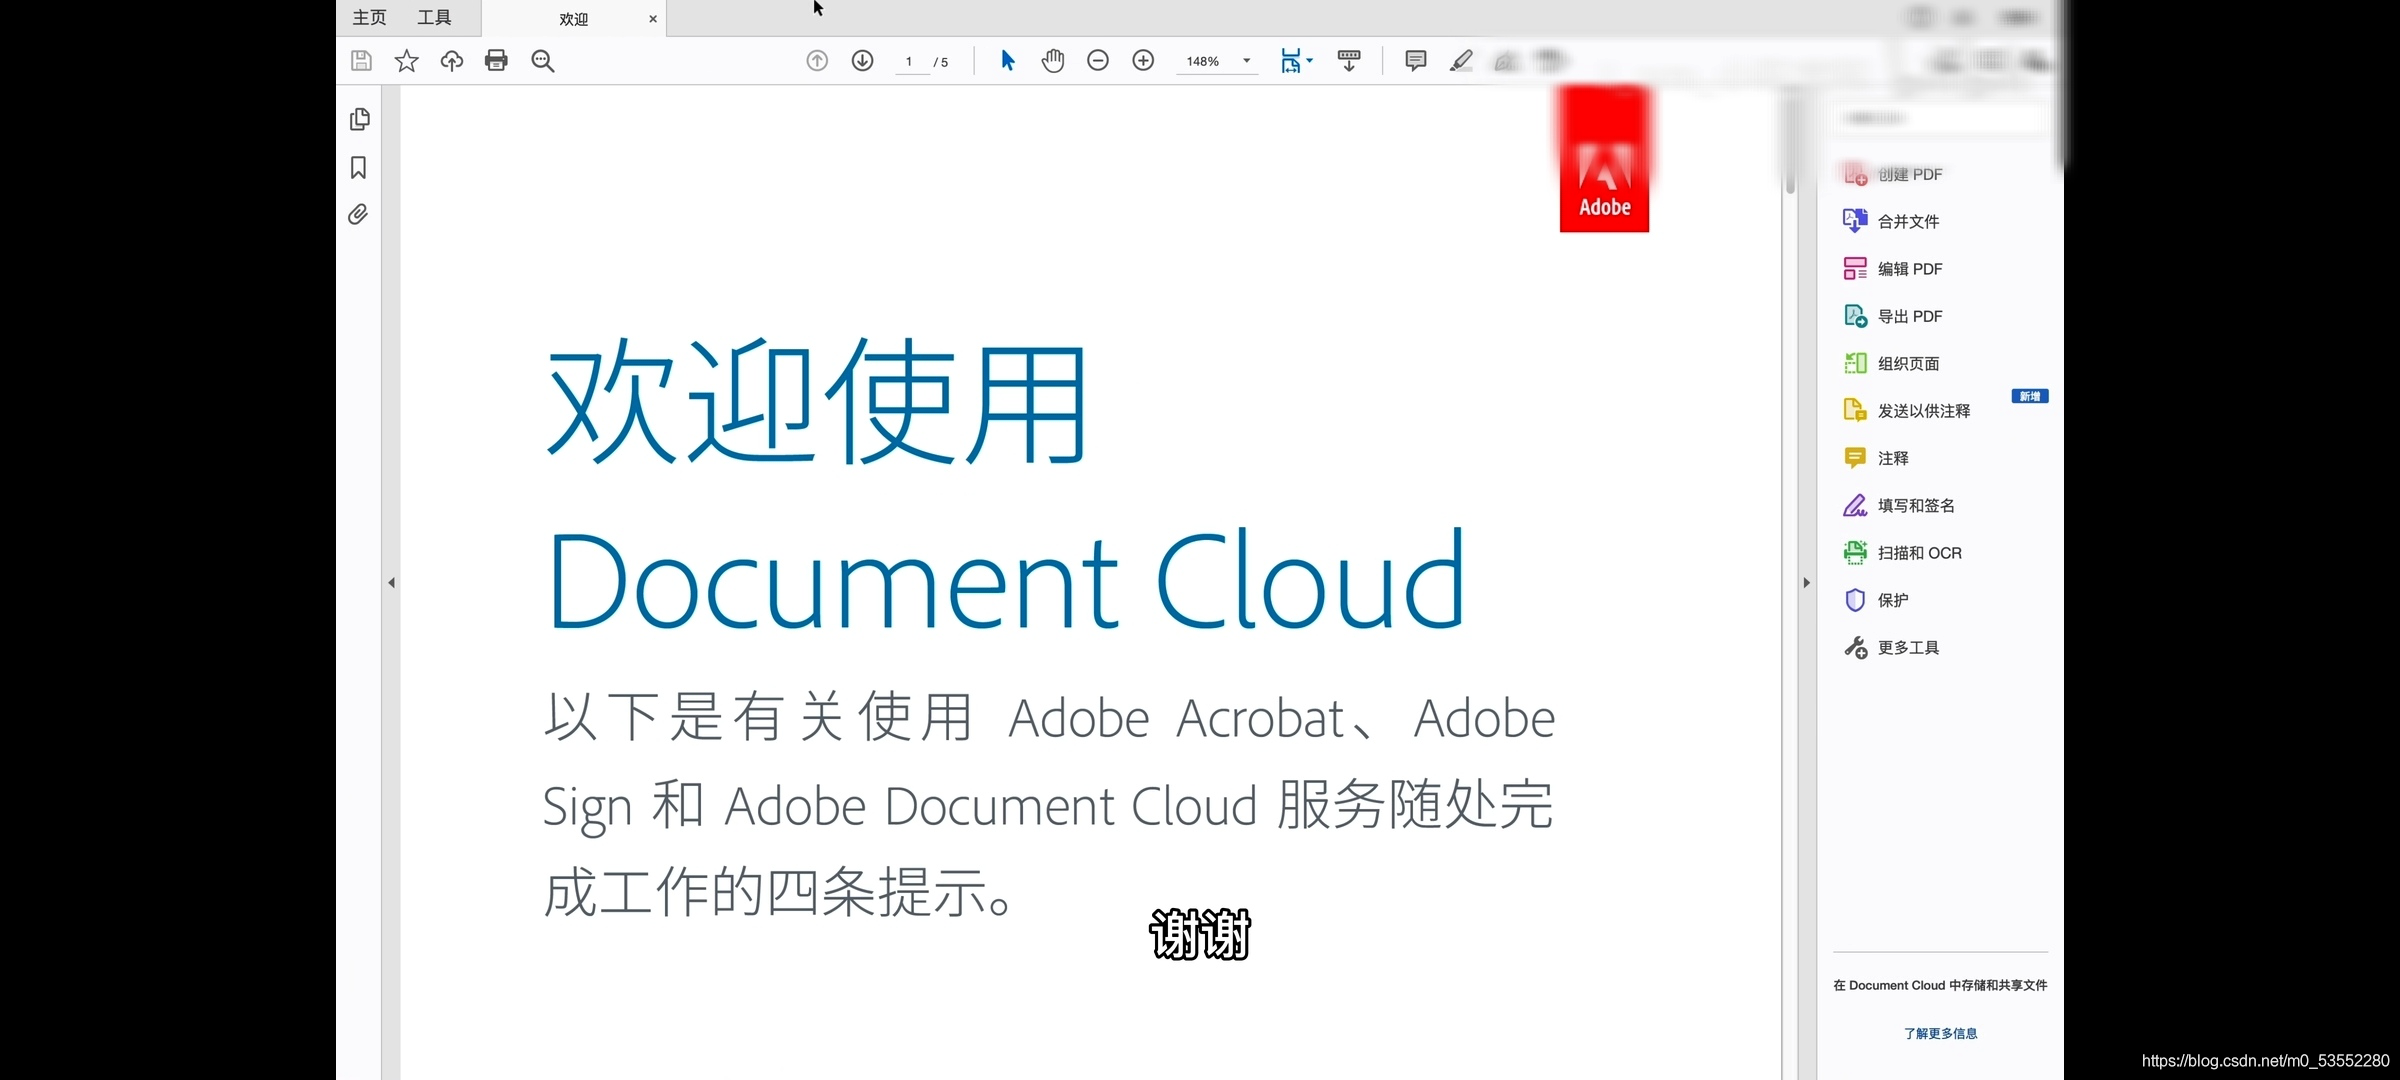Click the 欢迎使用 heading
The image size is (2400, 1080).
(817, 401)
